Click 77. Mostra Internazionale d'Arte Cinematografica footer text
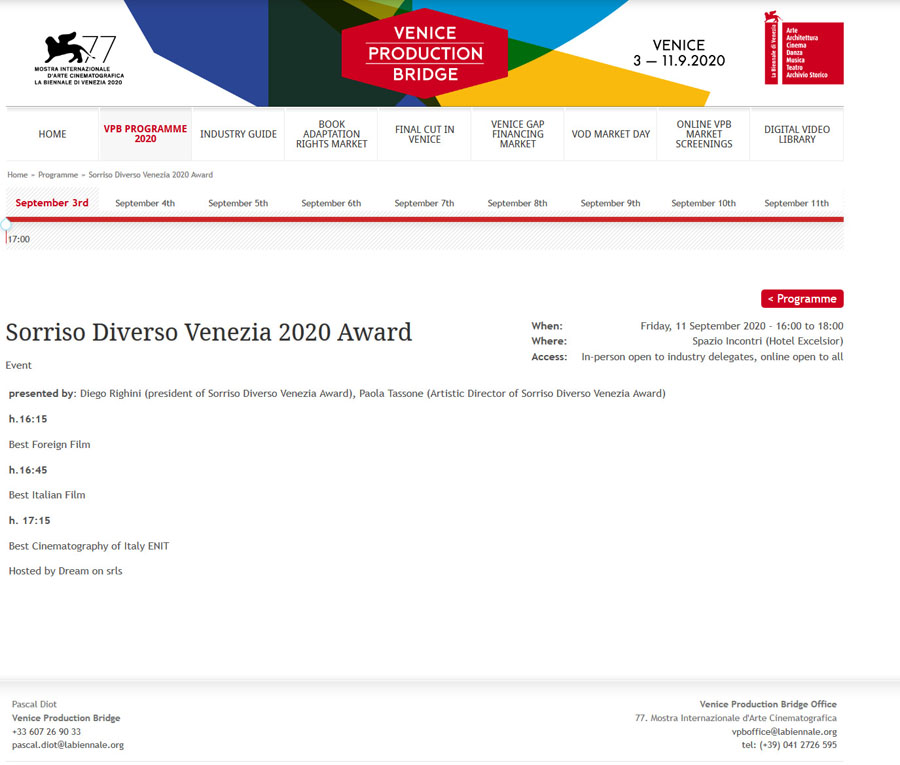900x765 pixels. (x=736, y=718)
